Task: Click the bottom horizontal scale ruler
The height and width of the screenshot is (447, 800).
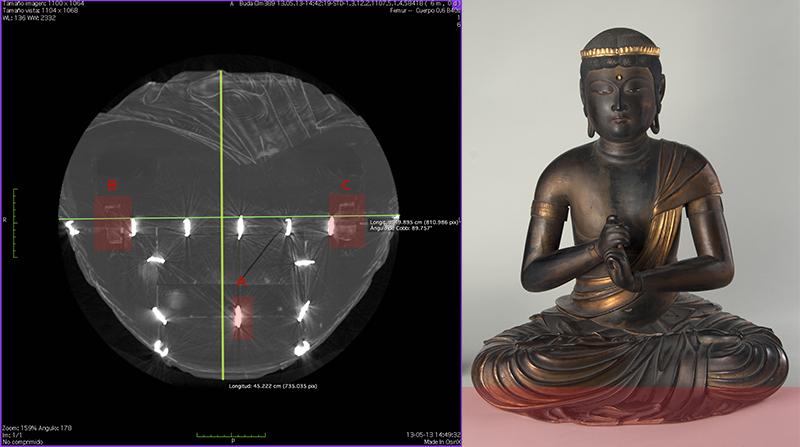Action: [232, 434]
